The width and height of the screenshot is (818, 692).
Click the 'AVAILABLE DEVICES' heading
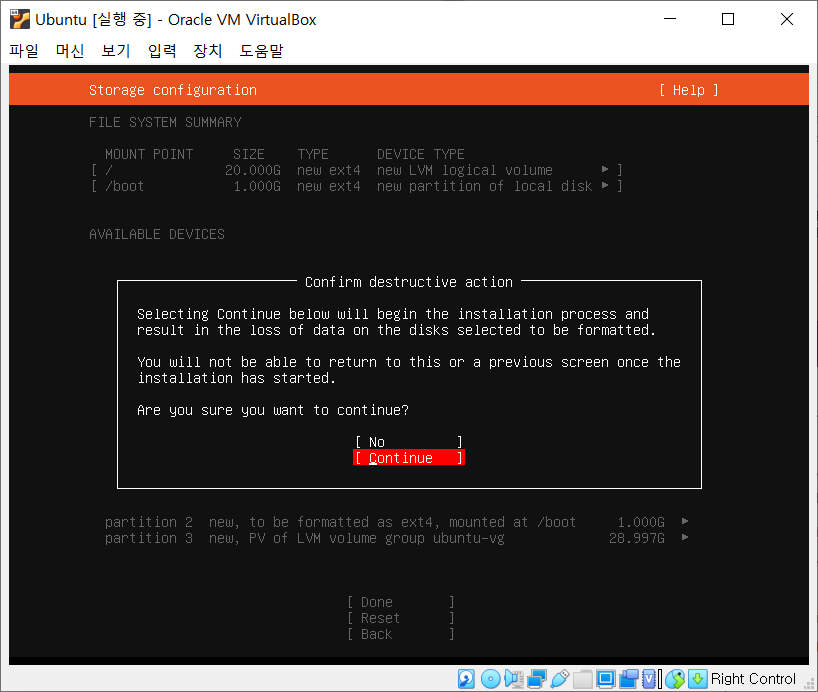tap(157, 234)
